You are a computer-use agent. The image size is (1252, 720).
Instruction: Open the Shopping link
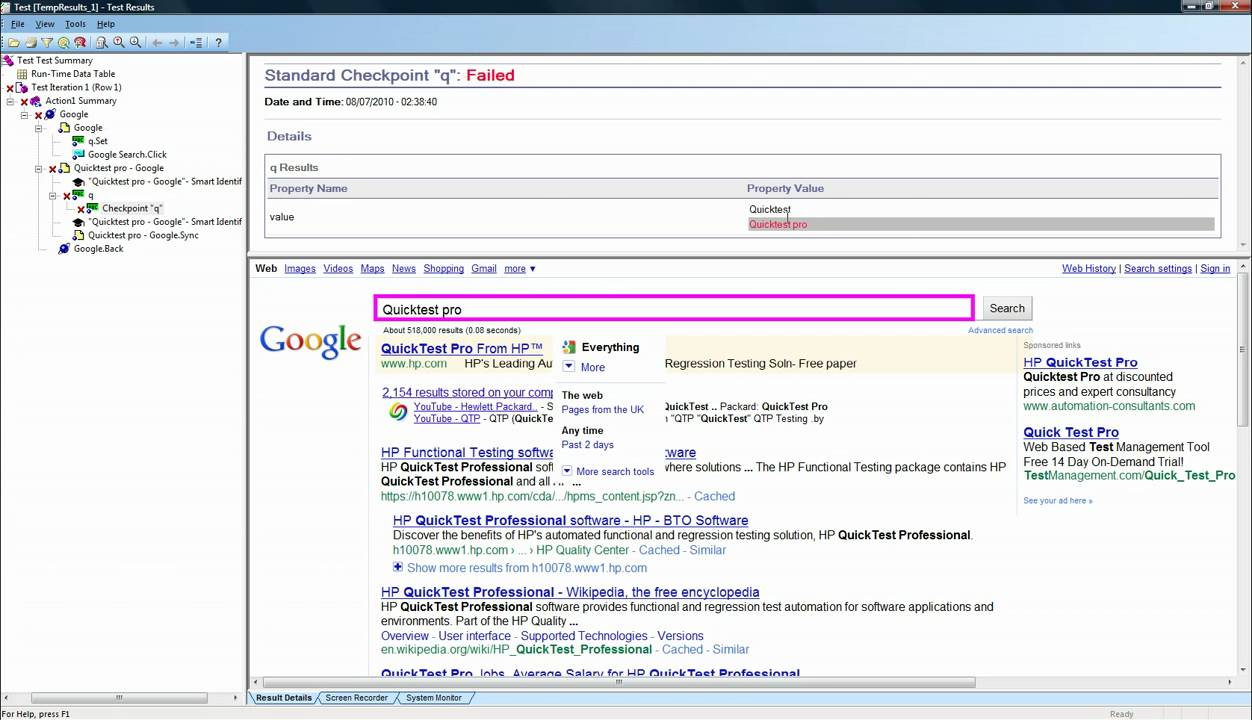(443, 268)
